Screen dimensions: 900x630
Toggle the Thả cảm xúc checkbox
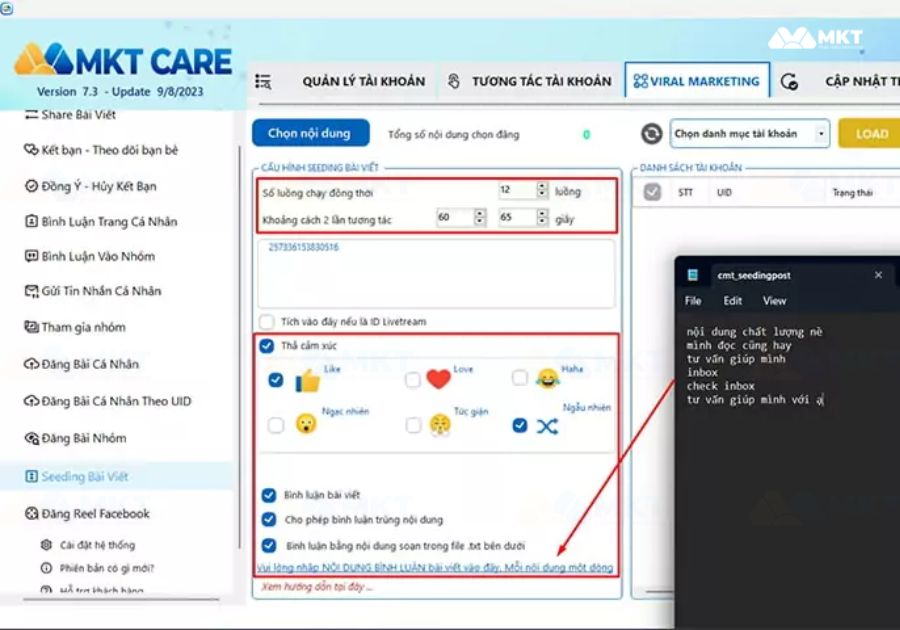click(267, 346)
